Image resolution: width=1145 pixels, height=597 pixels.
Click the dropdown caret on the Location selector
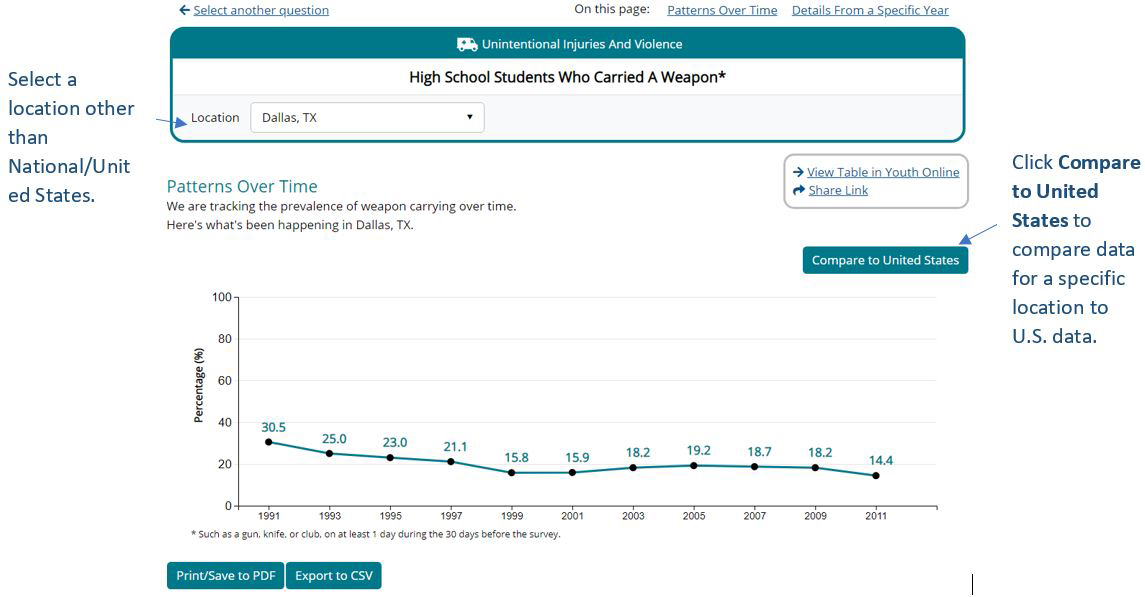pyautogui.click(x=469, y=117)
